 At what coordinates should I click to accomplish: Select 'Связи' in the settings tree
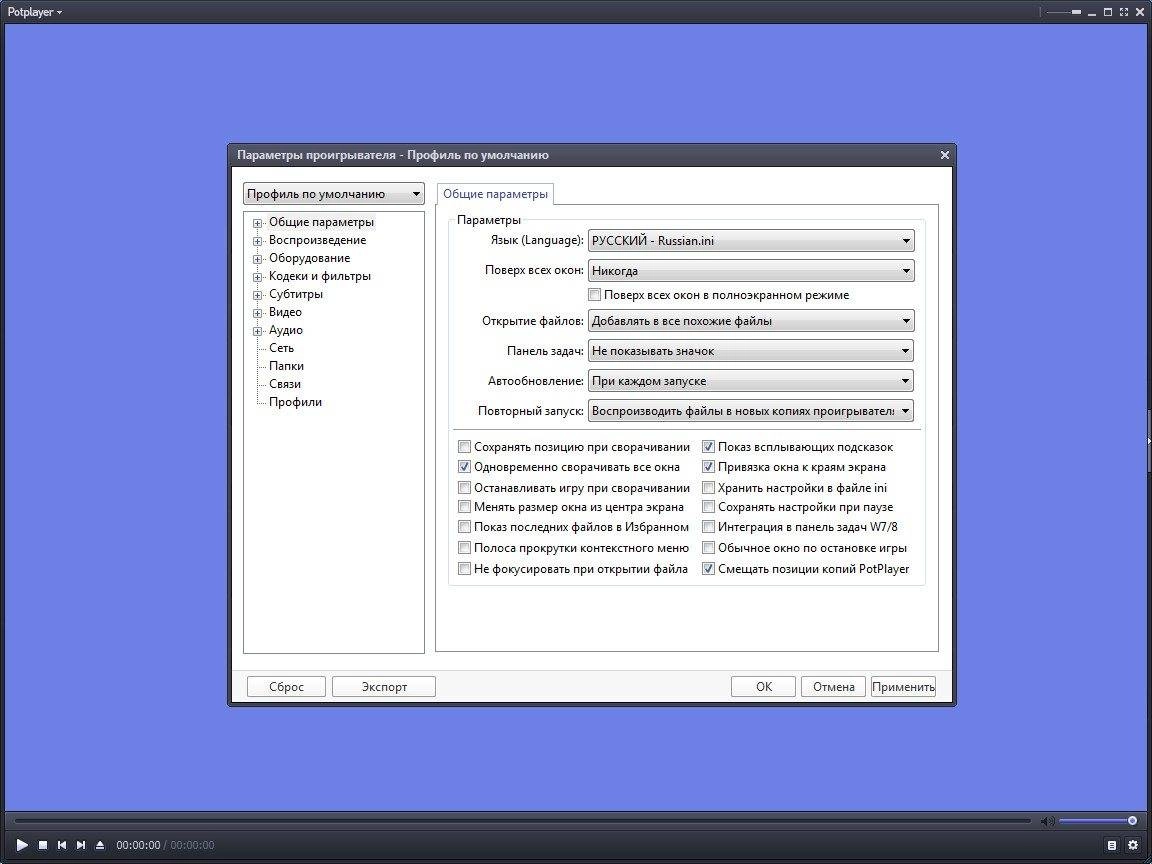tap(285, 384)
